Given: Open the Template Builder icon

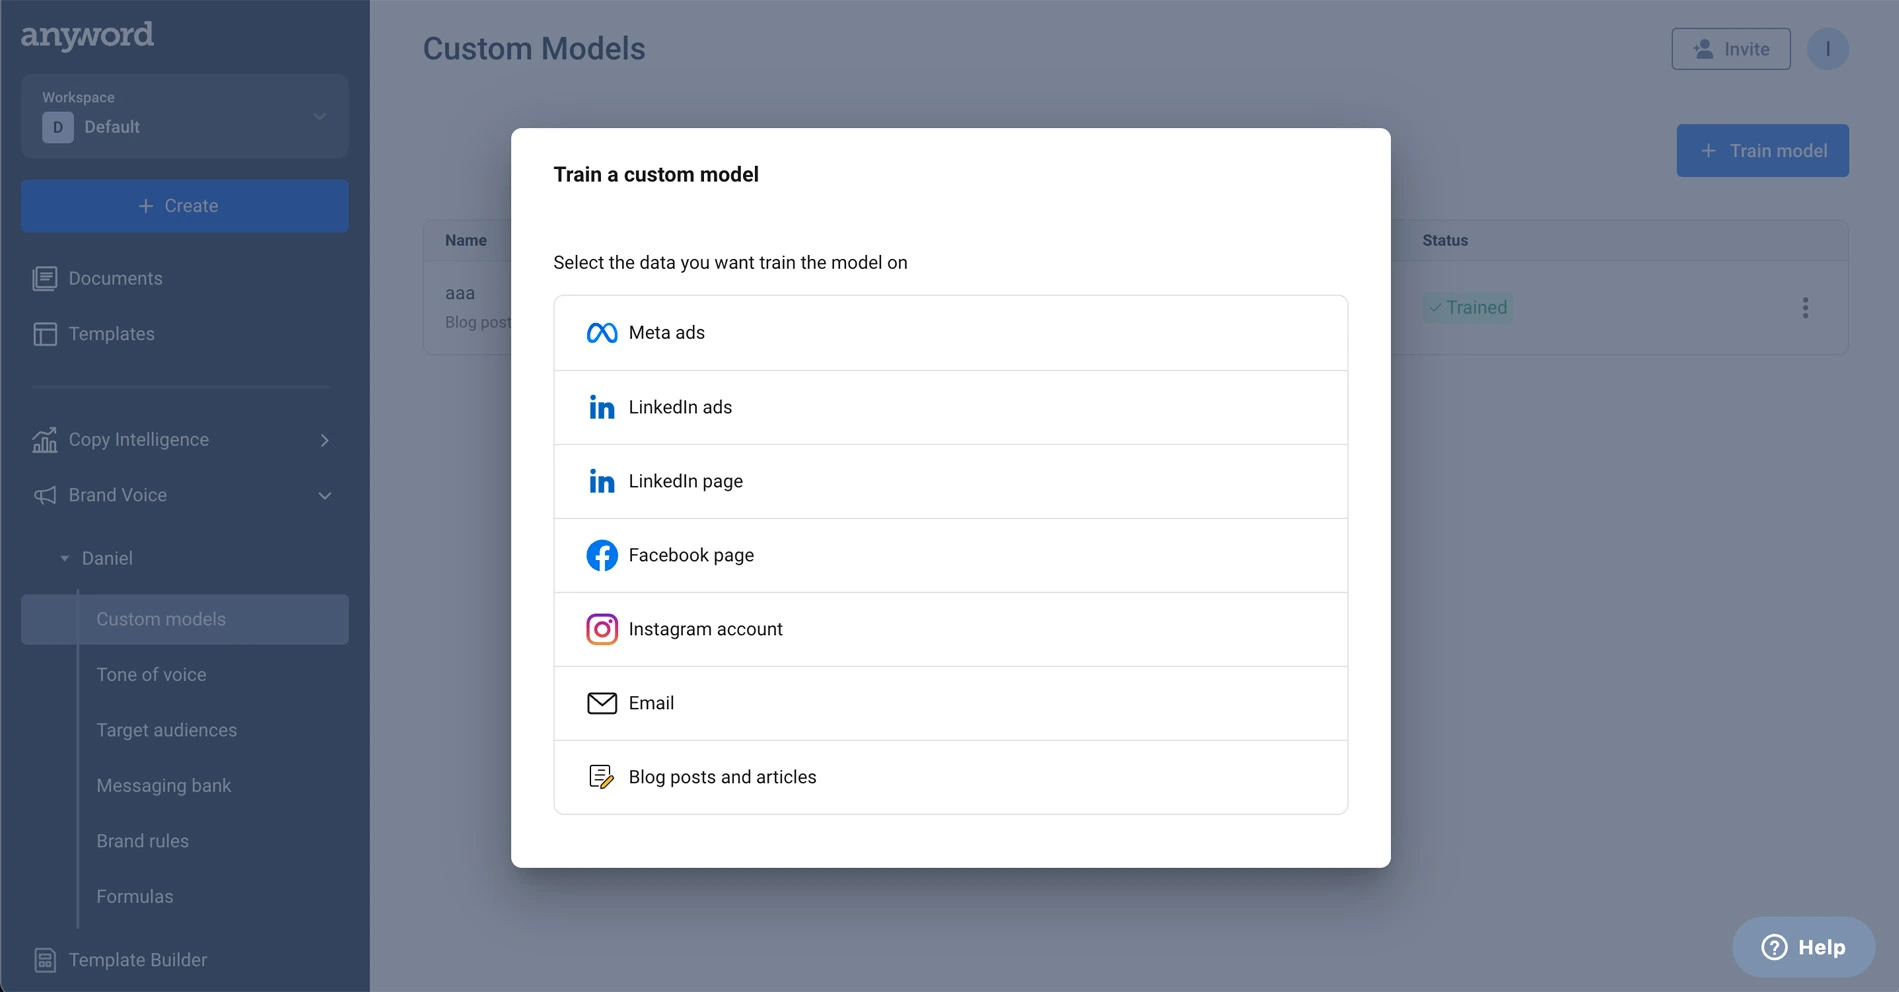Looking at the screenshot, I should coord(45,960).
